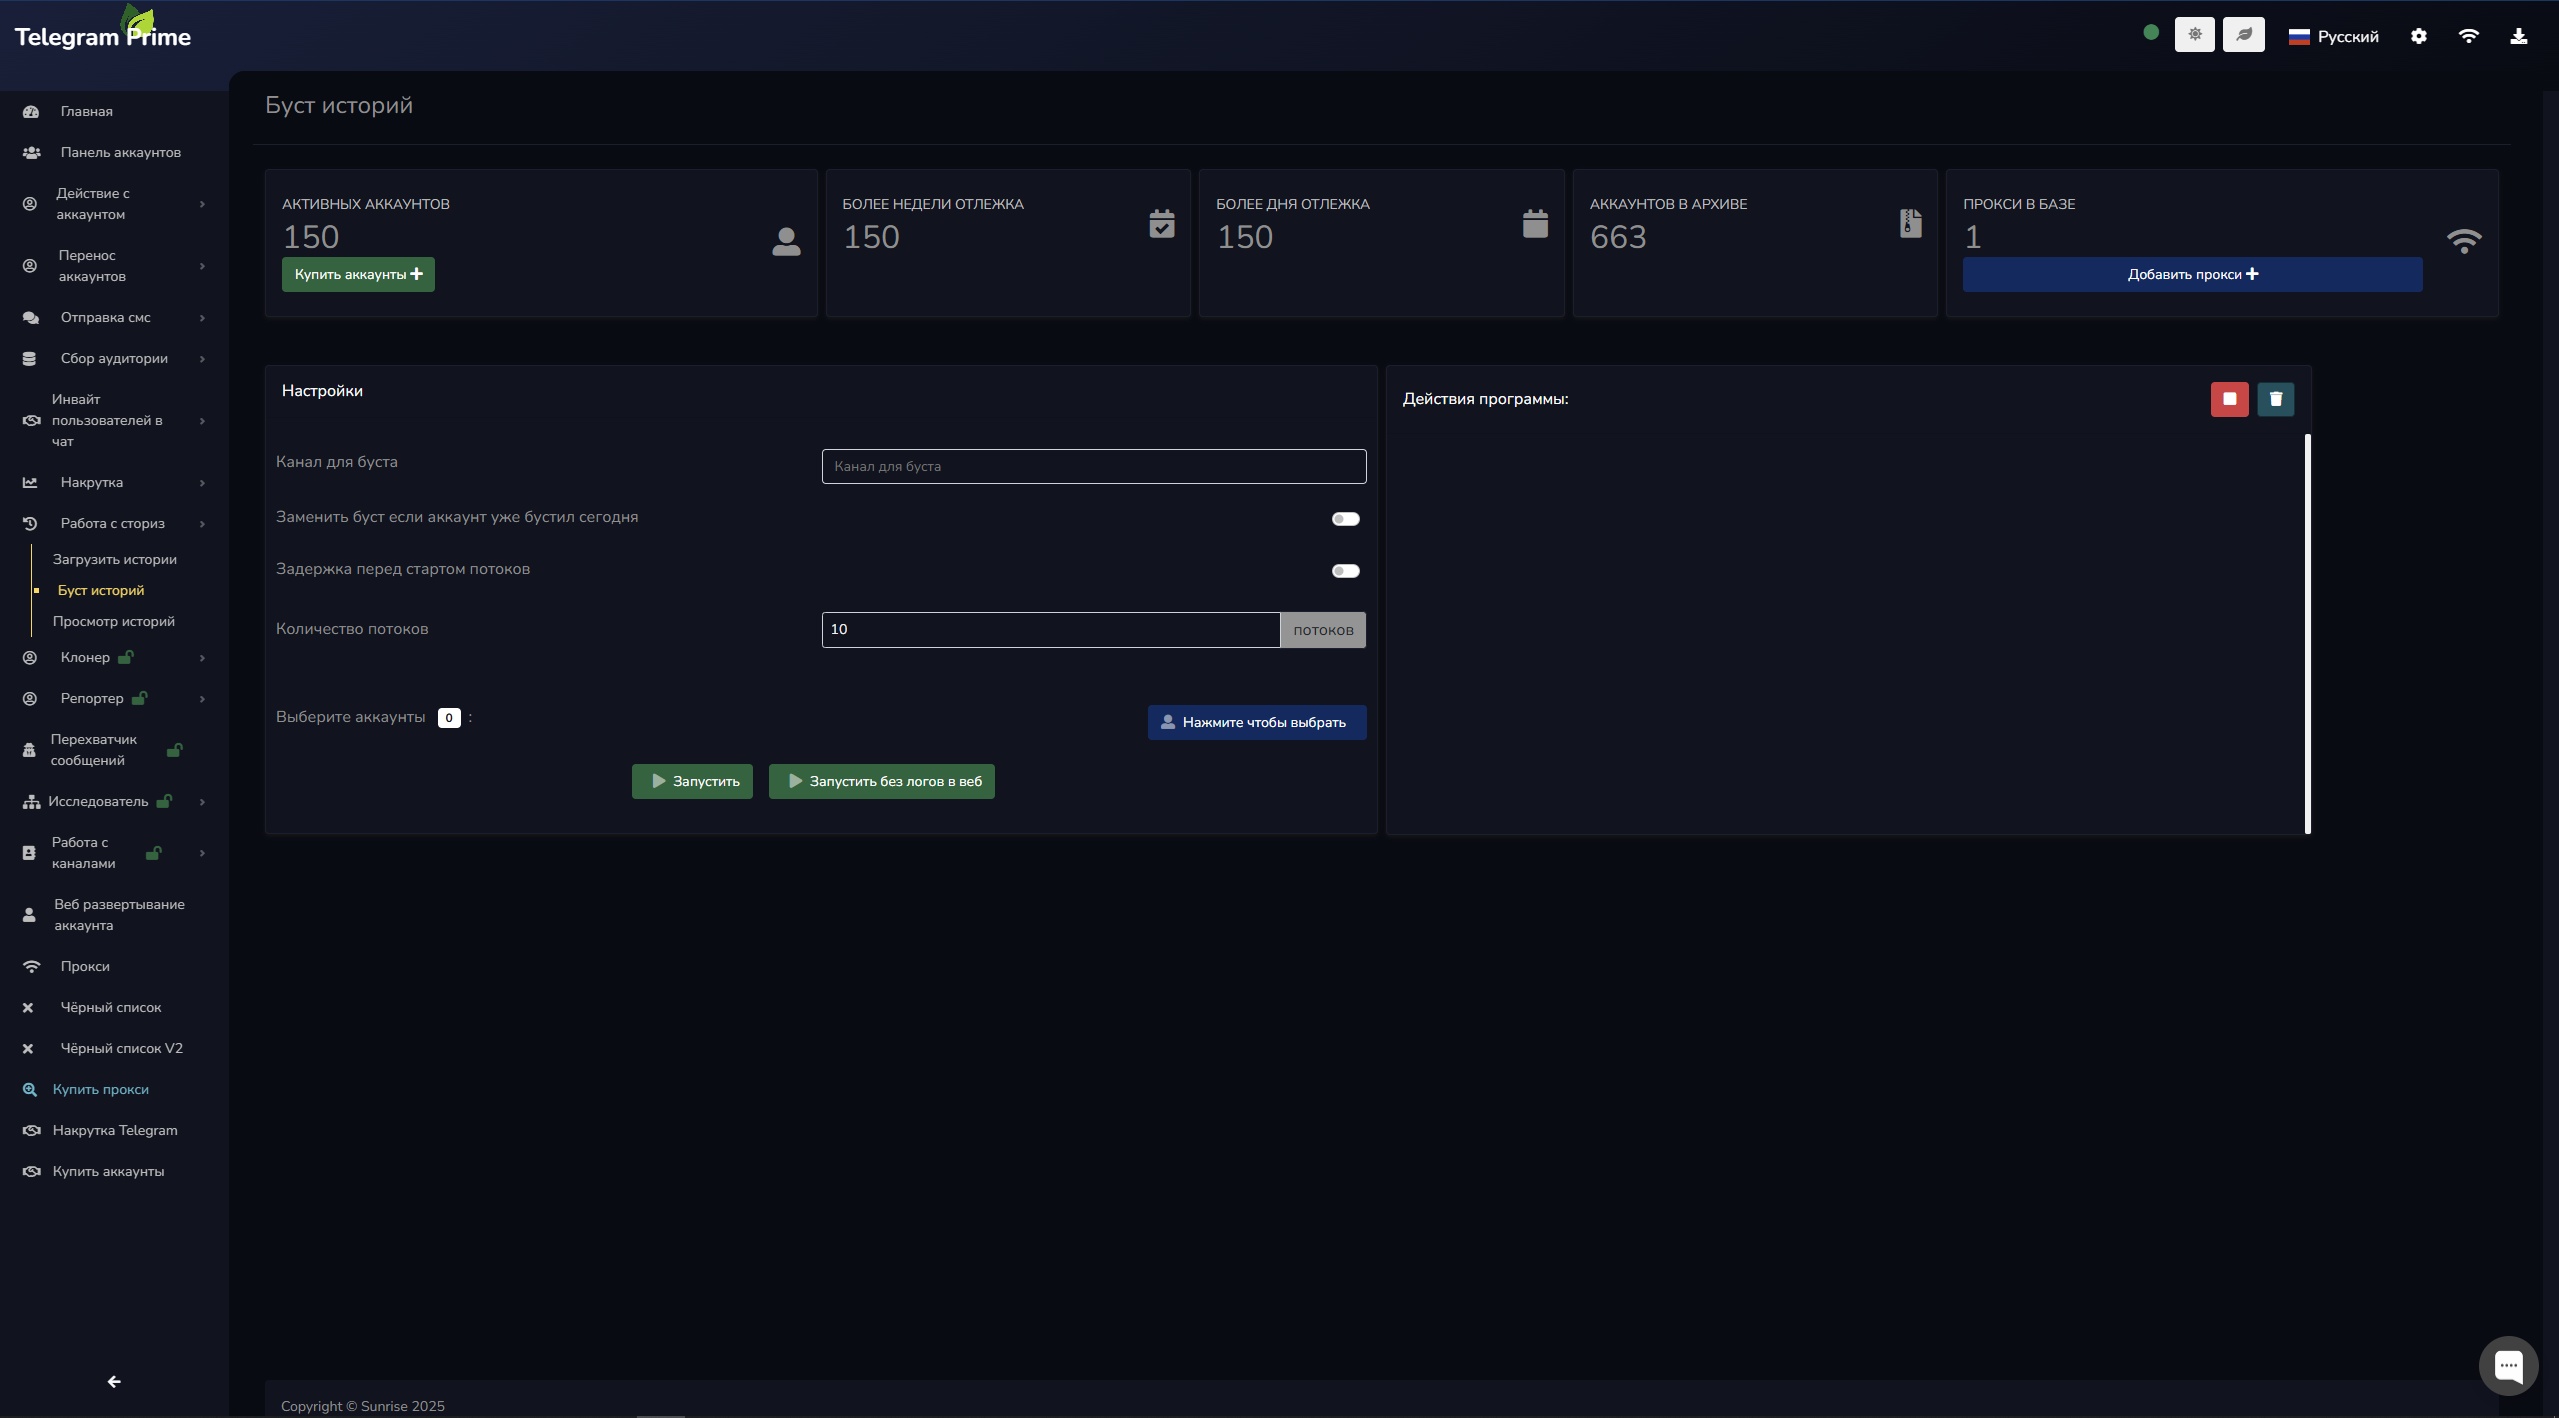Open Накрутка Telegram sidebar link
This screenshot has width=2559, height=1418.
(x=115, y=1131)
